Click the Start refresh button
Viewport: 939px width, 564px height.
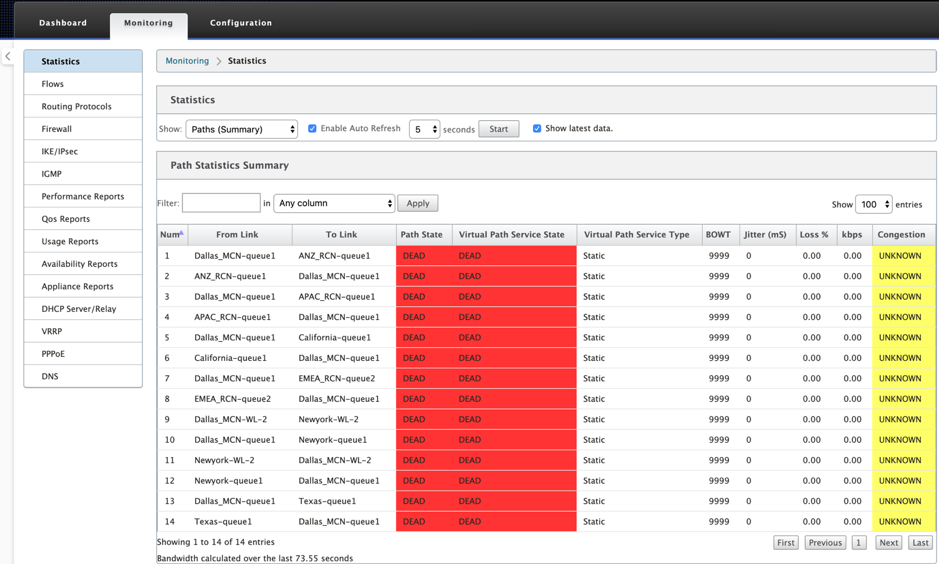(x=498, y=129)
